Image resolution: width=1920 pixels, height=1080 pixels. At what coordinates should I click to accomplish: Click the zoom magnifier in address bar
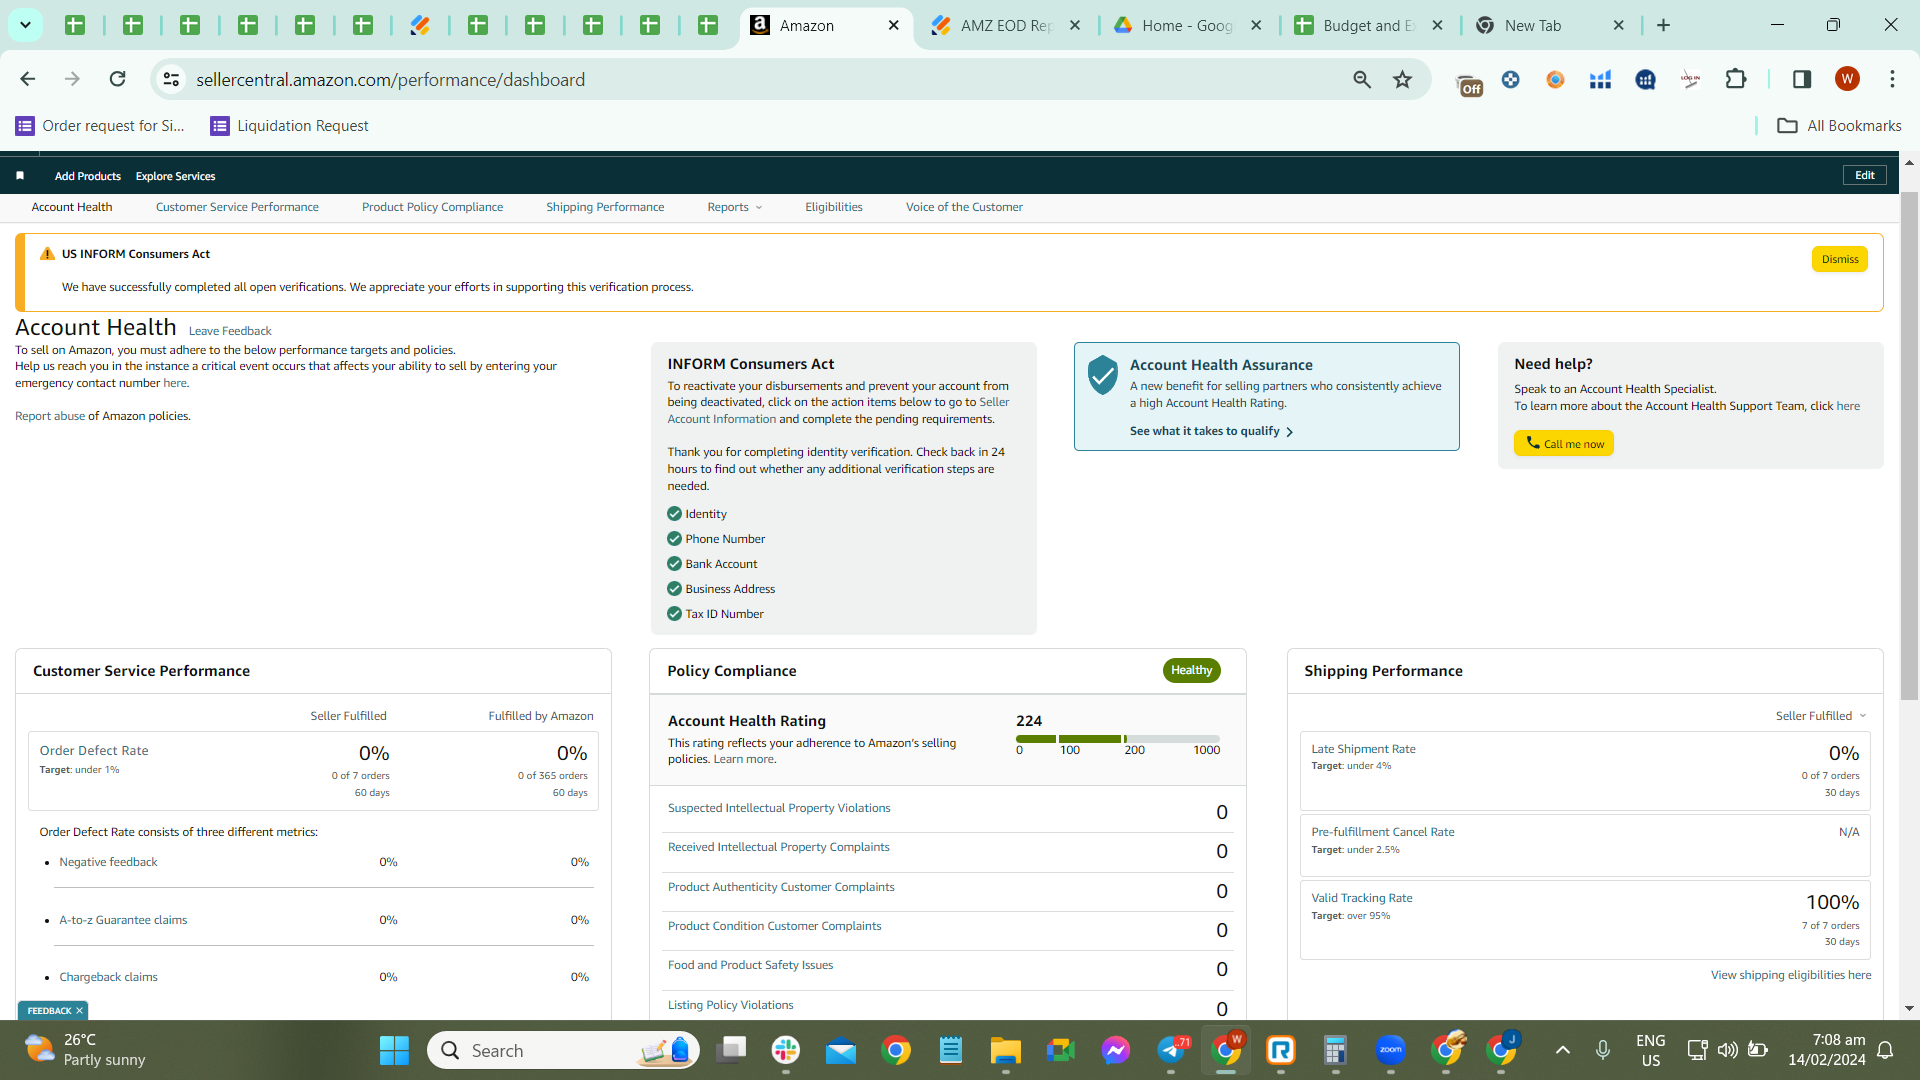tap(1361, 79)
